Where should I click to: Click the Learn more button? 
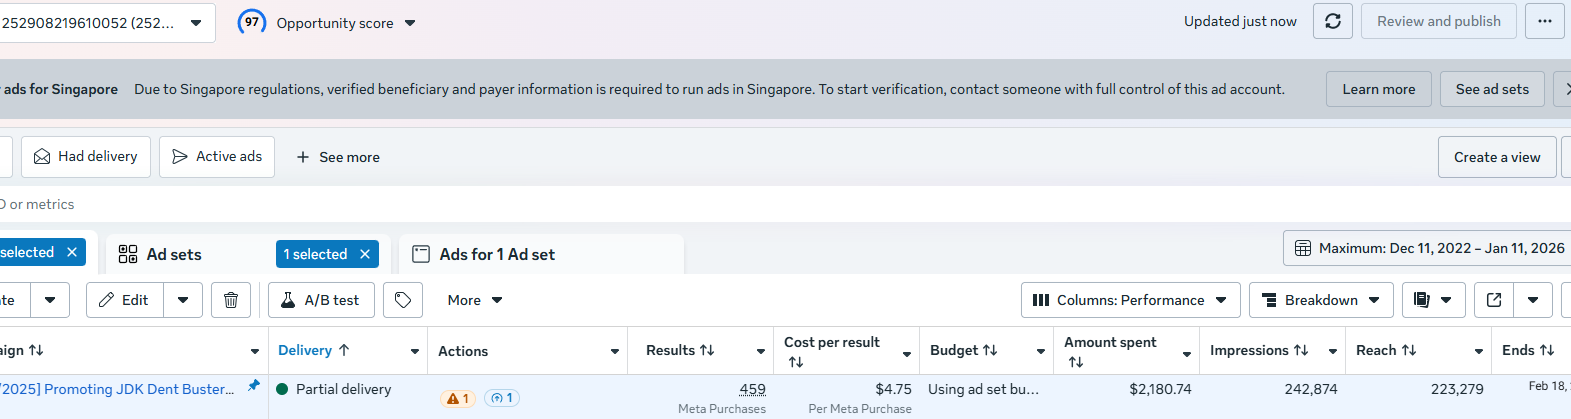pyautogui.click(x=1378, y=89)
